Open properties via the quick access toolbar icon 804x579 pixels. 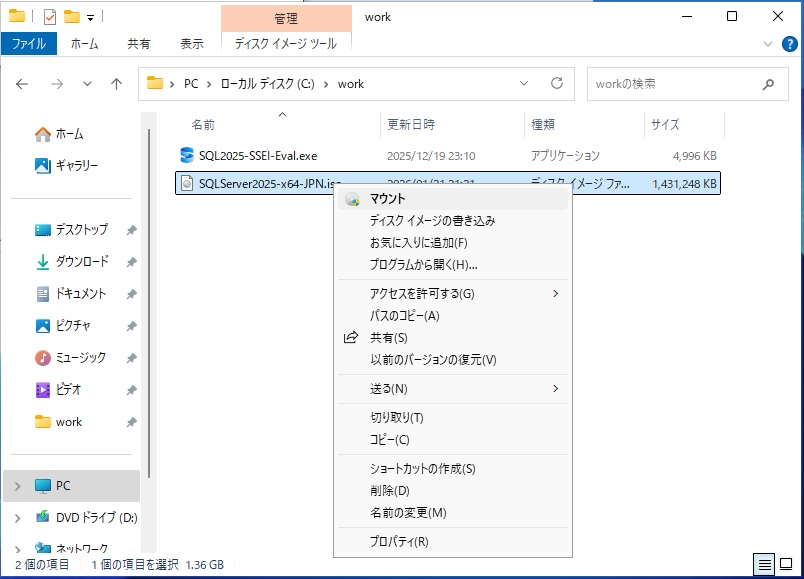click(x=49, y=16)
